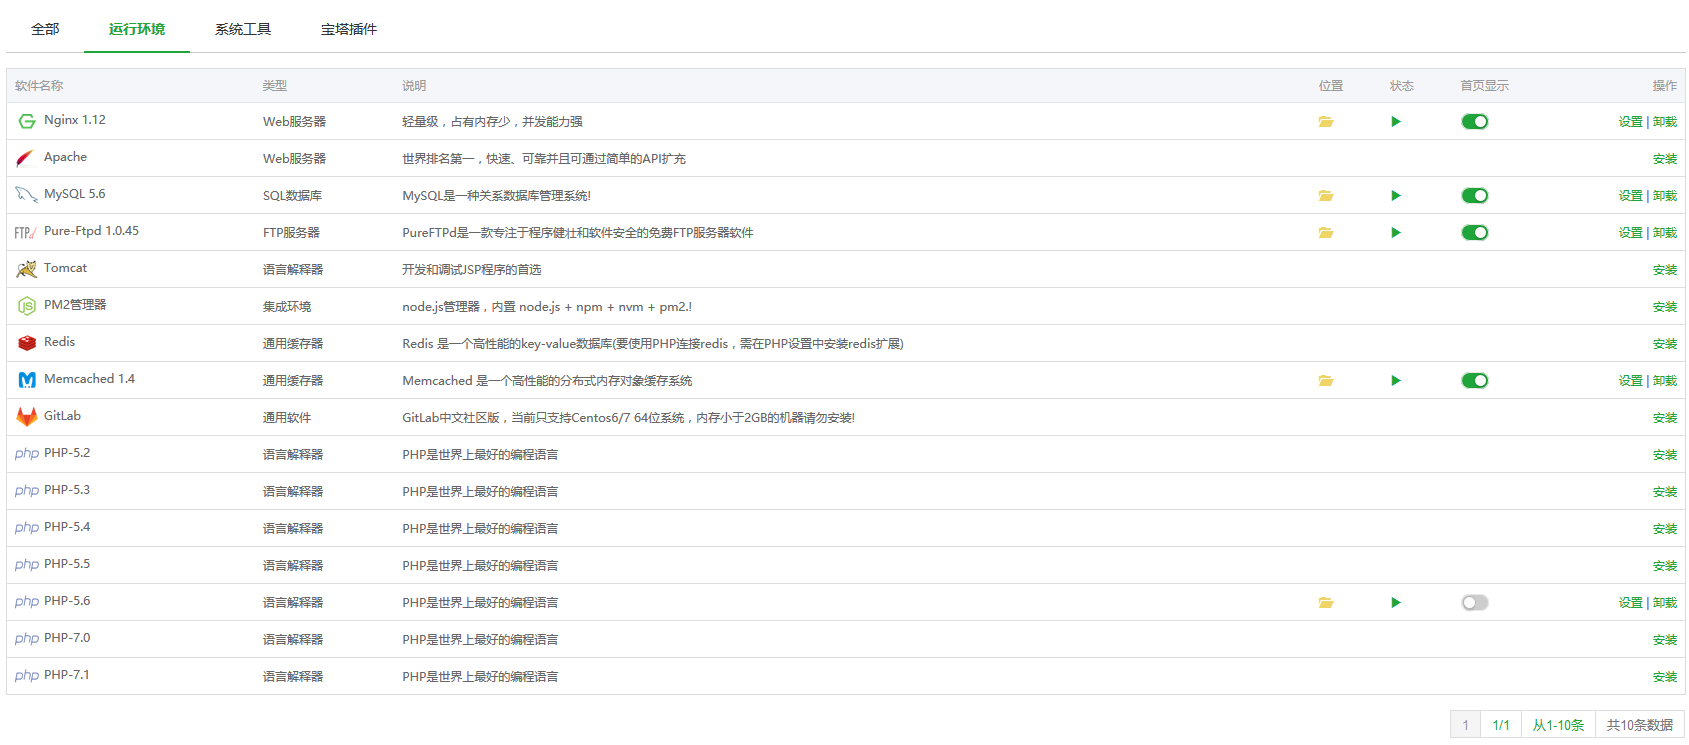1689x745 pixels.
Task: Click the Tomcat cat icon
Action: [x=27, y=269]
